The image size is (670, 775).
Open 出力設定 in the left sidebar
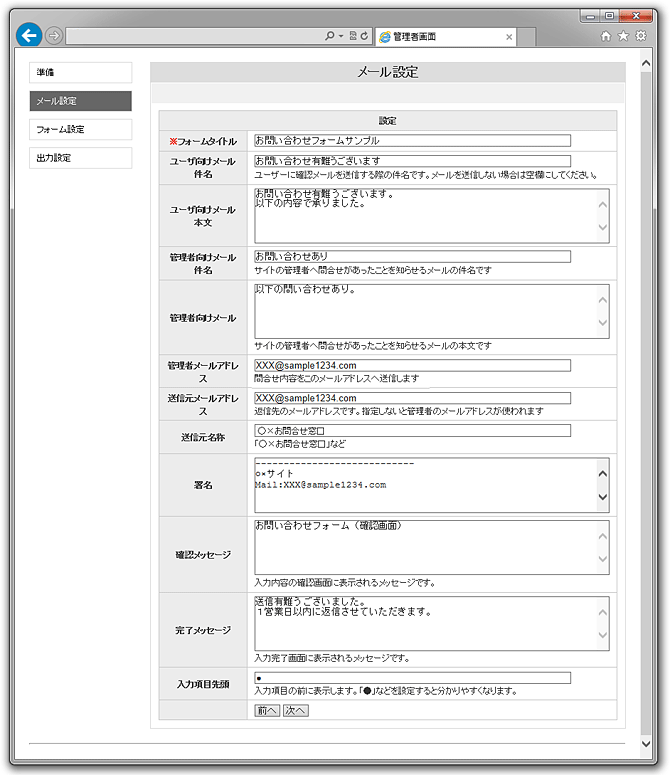81,158
